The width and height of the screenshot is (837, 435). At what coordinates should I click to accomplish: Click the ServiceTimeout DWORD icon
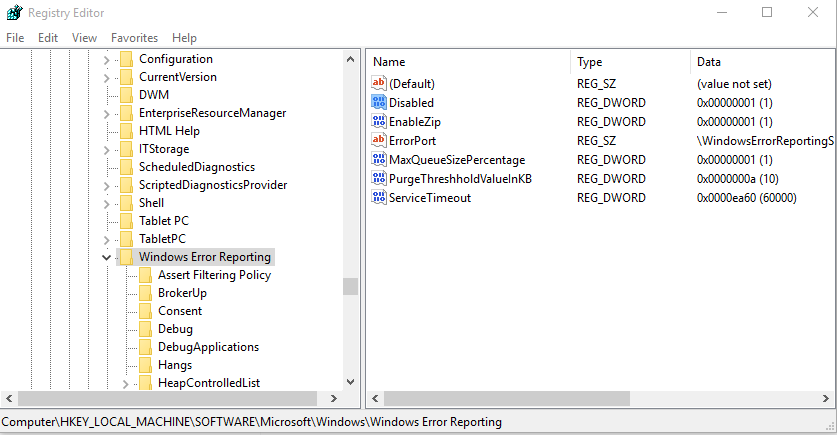[x=379, y=197]
